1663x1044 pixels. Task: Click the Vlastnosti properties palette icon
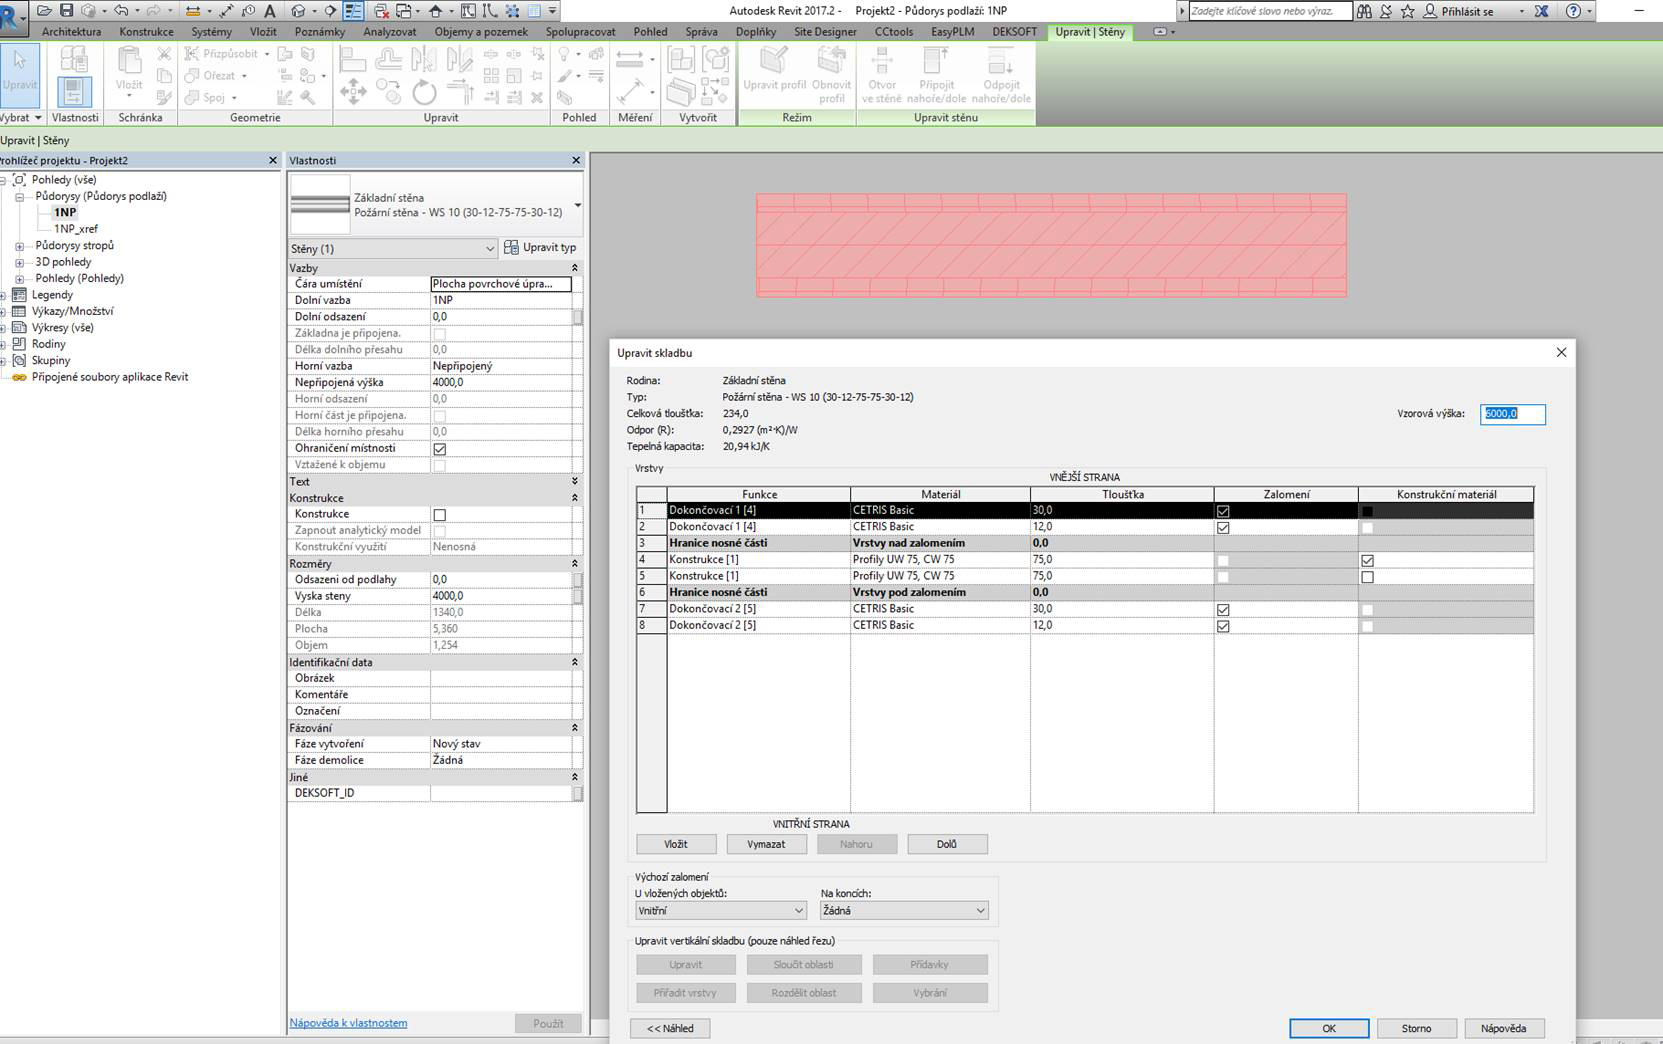point(74,91)
